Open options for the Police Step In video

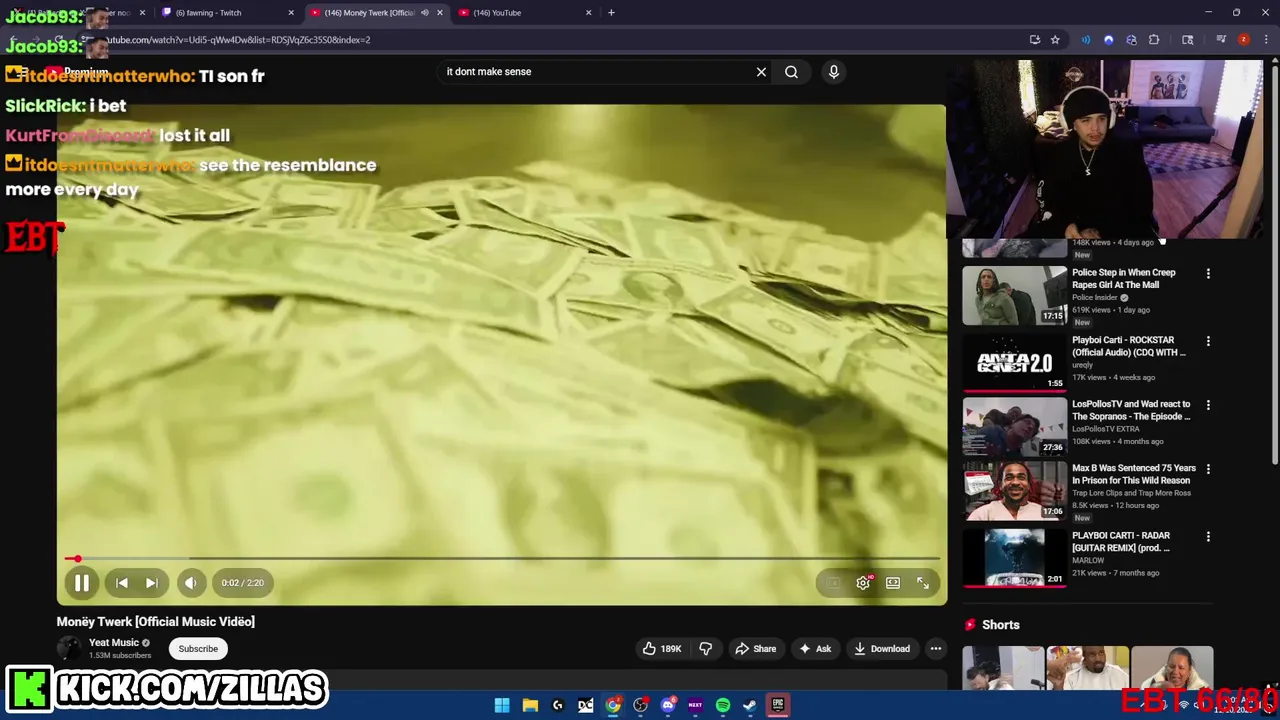click(1208, 274)
